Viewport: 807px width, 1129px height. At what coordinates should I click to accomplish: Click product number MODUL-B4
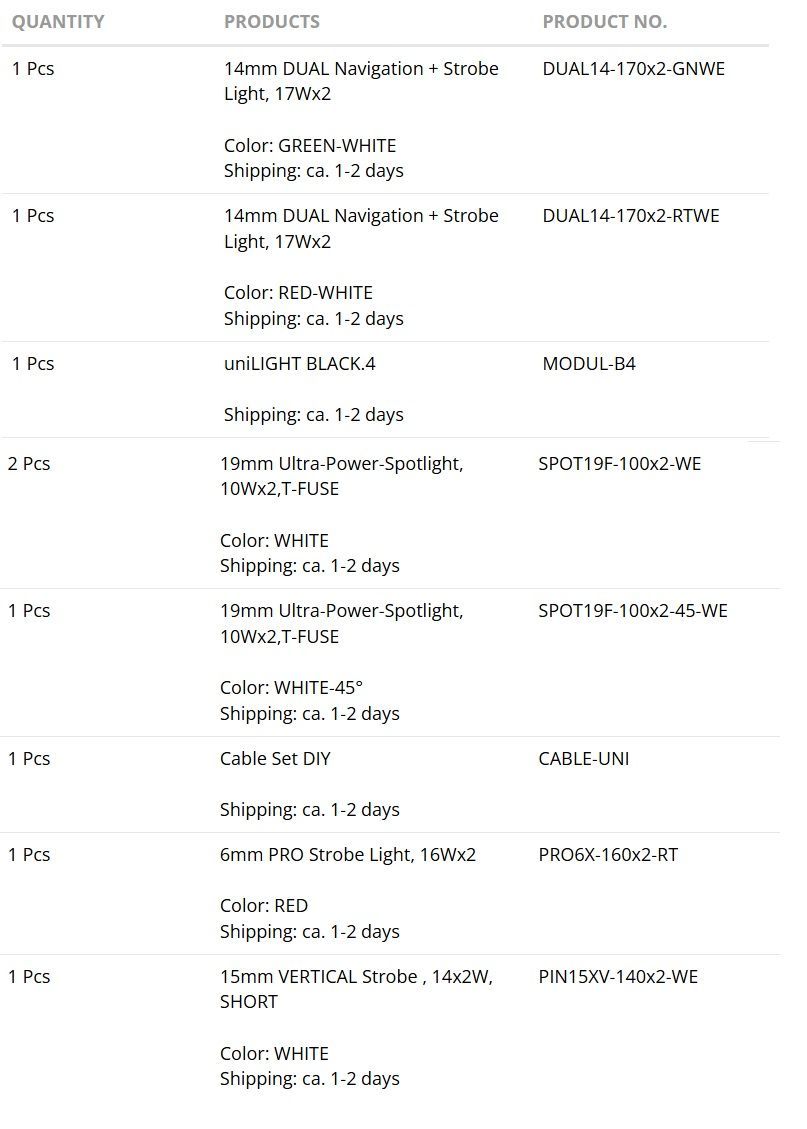[x=588, y=364]
